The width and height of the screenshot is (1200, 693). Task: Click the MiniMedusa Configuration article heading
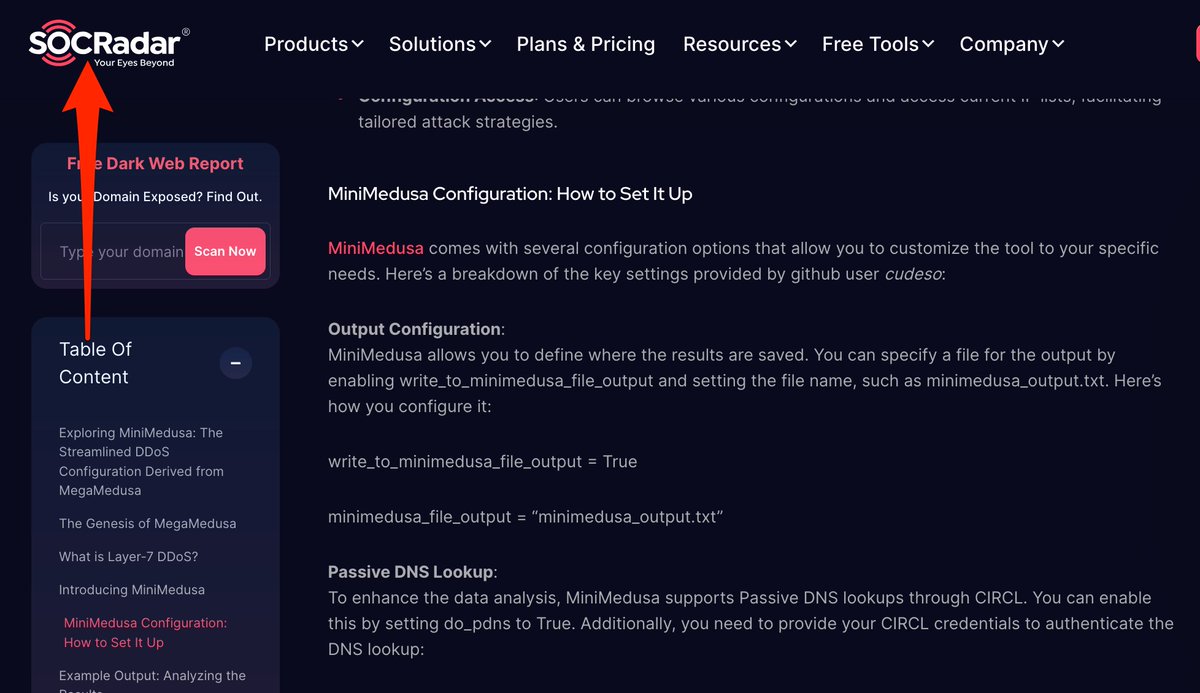coord(510,193)
